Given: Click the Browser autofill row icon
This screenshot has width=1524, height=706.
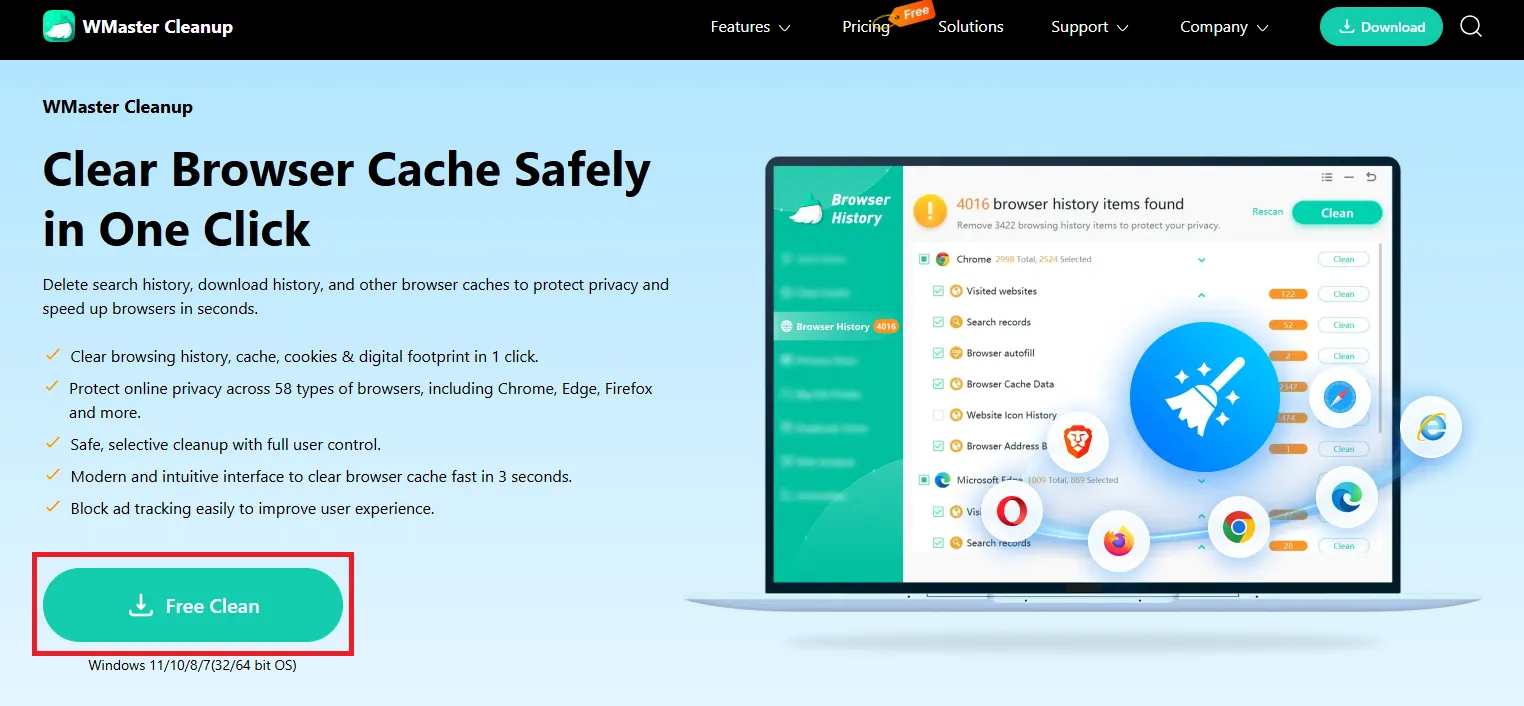Looking at the screenshot, I should pos(957,353).
